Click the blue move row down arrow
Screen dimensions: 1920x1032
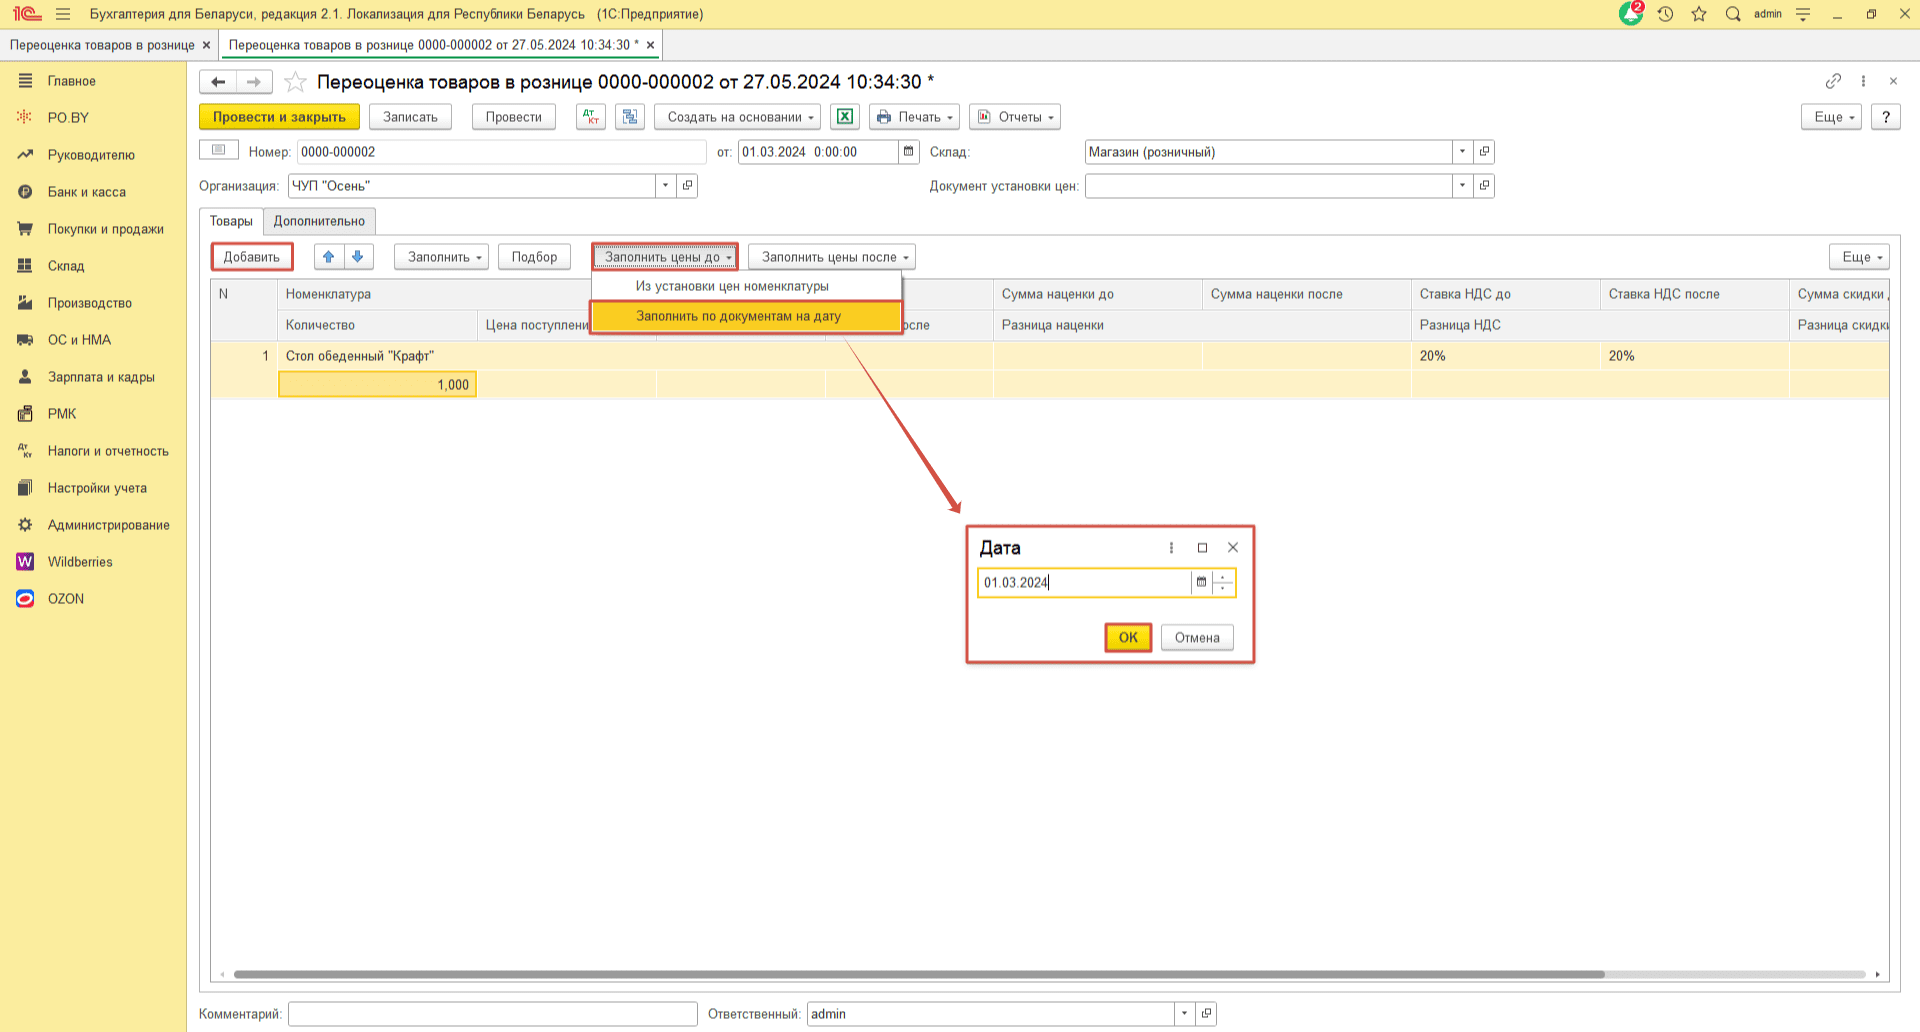click(358, 257)
